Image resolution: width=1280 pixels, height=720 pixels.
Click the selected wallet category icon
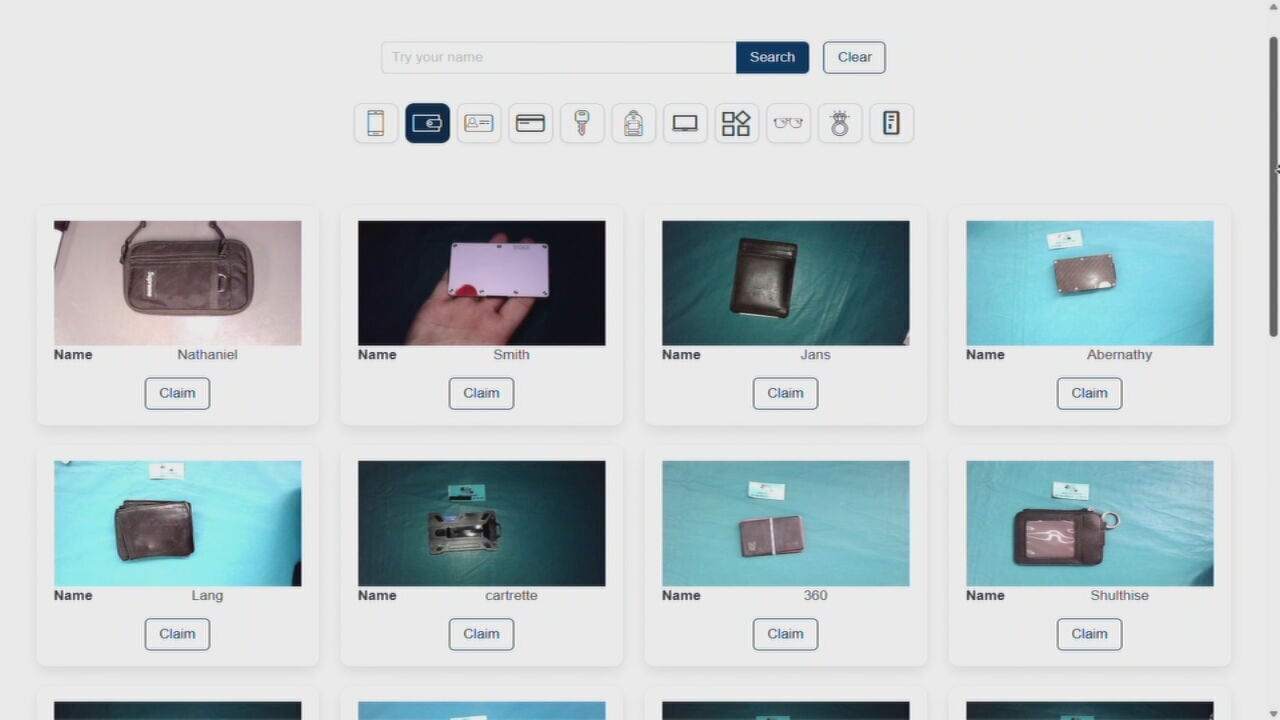click(x=427, y=123)
